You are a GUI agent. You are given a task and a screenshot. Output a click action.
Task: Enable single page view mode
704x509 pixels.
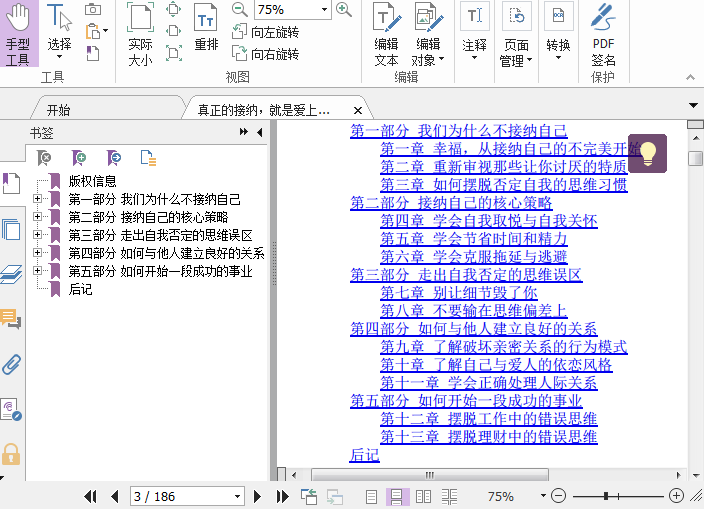point(371,496)
